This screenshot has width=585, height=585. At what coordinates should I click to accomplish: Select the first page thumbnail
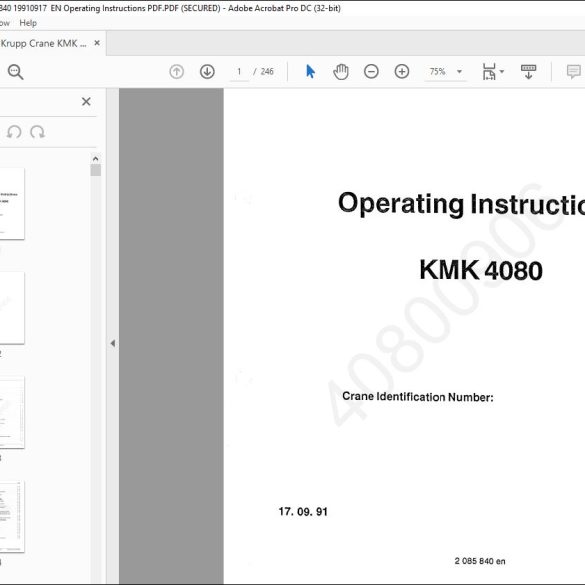point(12,204)
